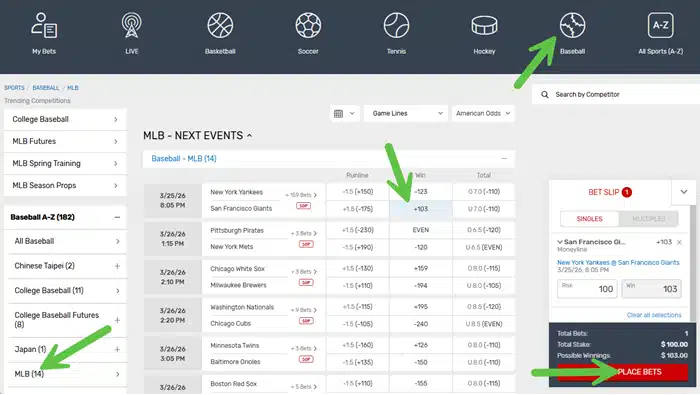Image resolution: width=700 pixels, height=395 pixels.
Task: Pick Washington Nationals +195 moneyline
Action: click(421, 307)
